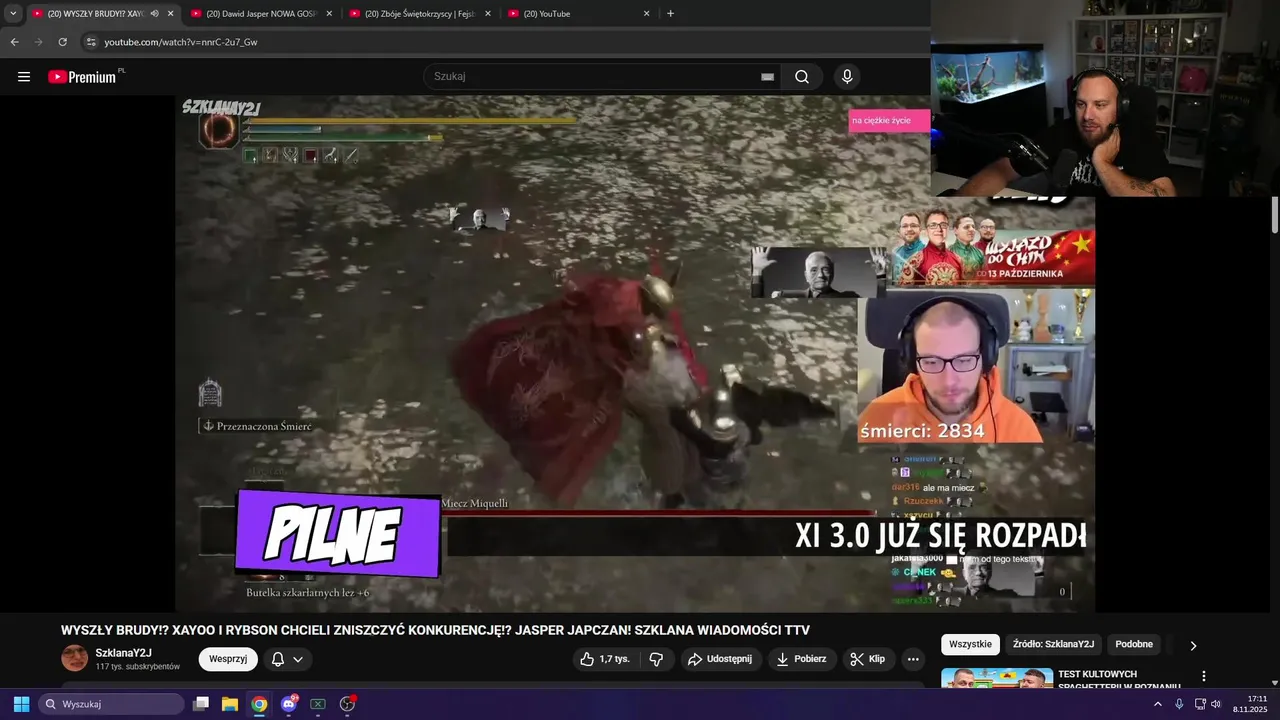The image size is (1280, 720).
Task: Open Discord from the taskbar
Action: pos(289,704)
